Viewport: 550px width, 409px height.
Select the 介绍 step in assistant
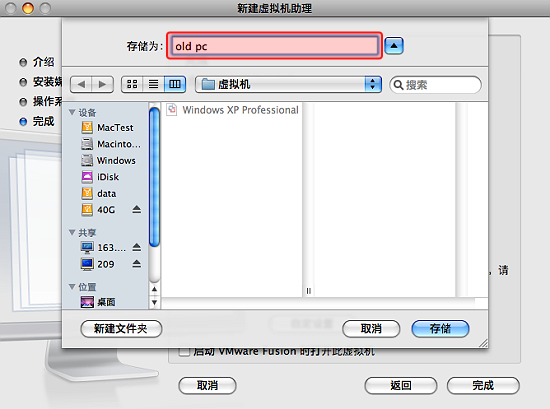coord(37,62)
